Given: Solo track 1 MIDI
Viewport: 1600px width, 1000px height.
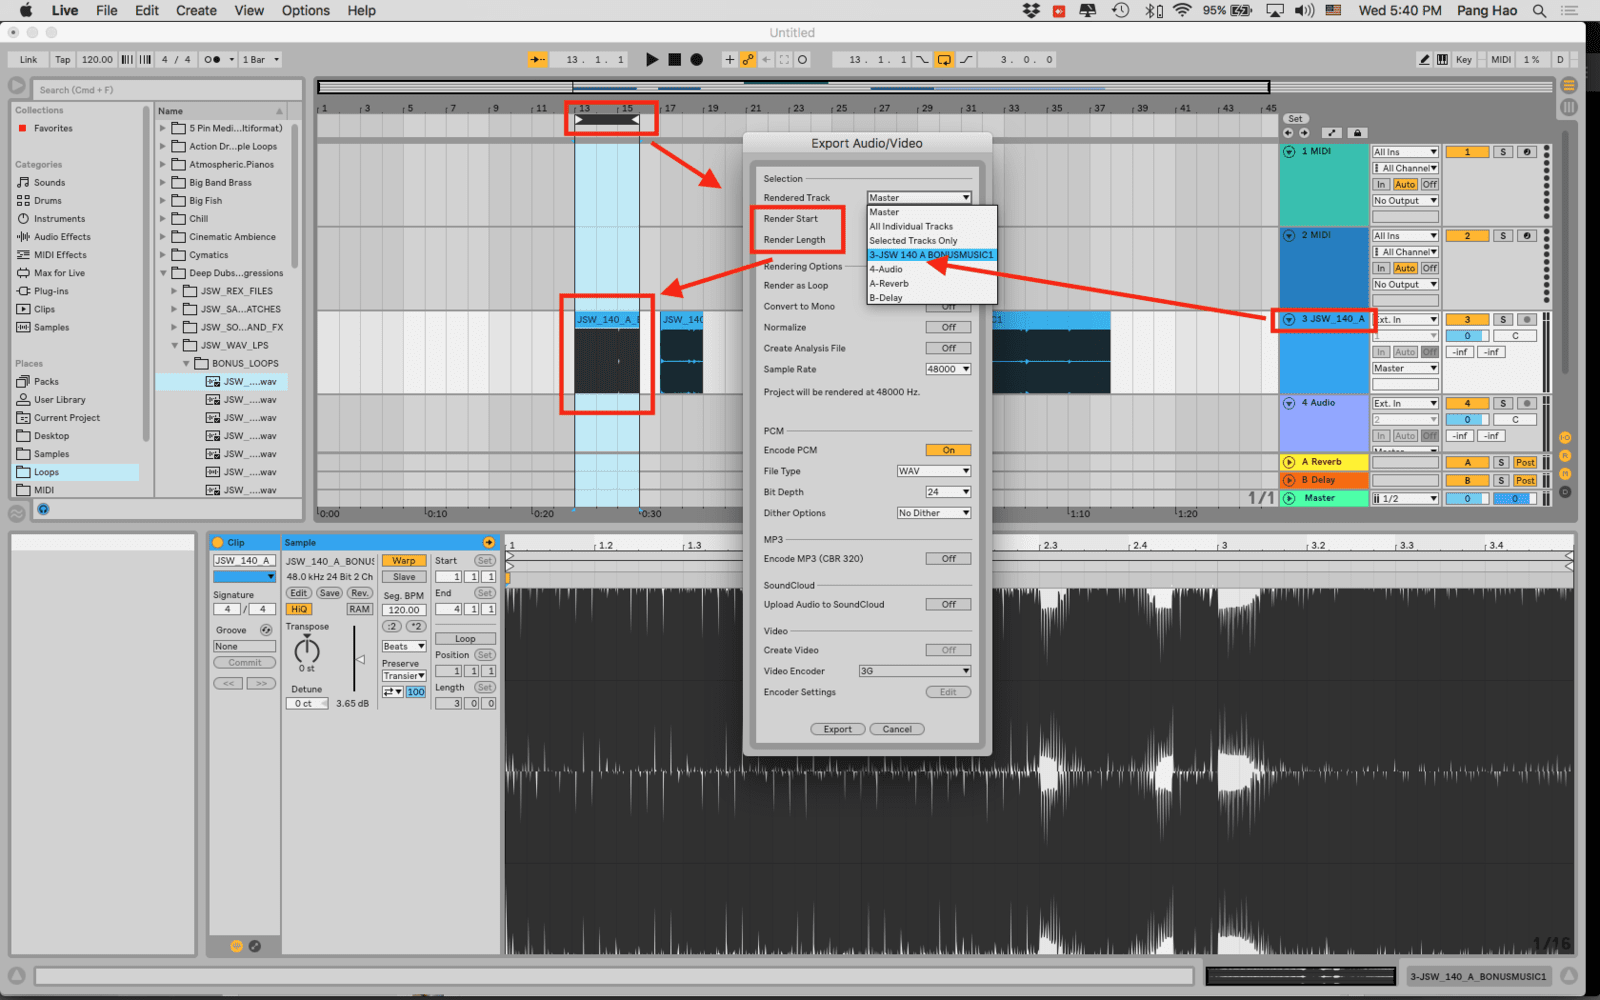Looking at the screenshot, I should 1502,153.
